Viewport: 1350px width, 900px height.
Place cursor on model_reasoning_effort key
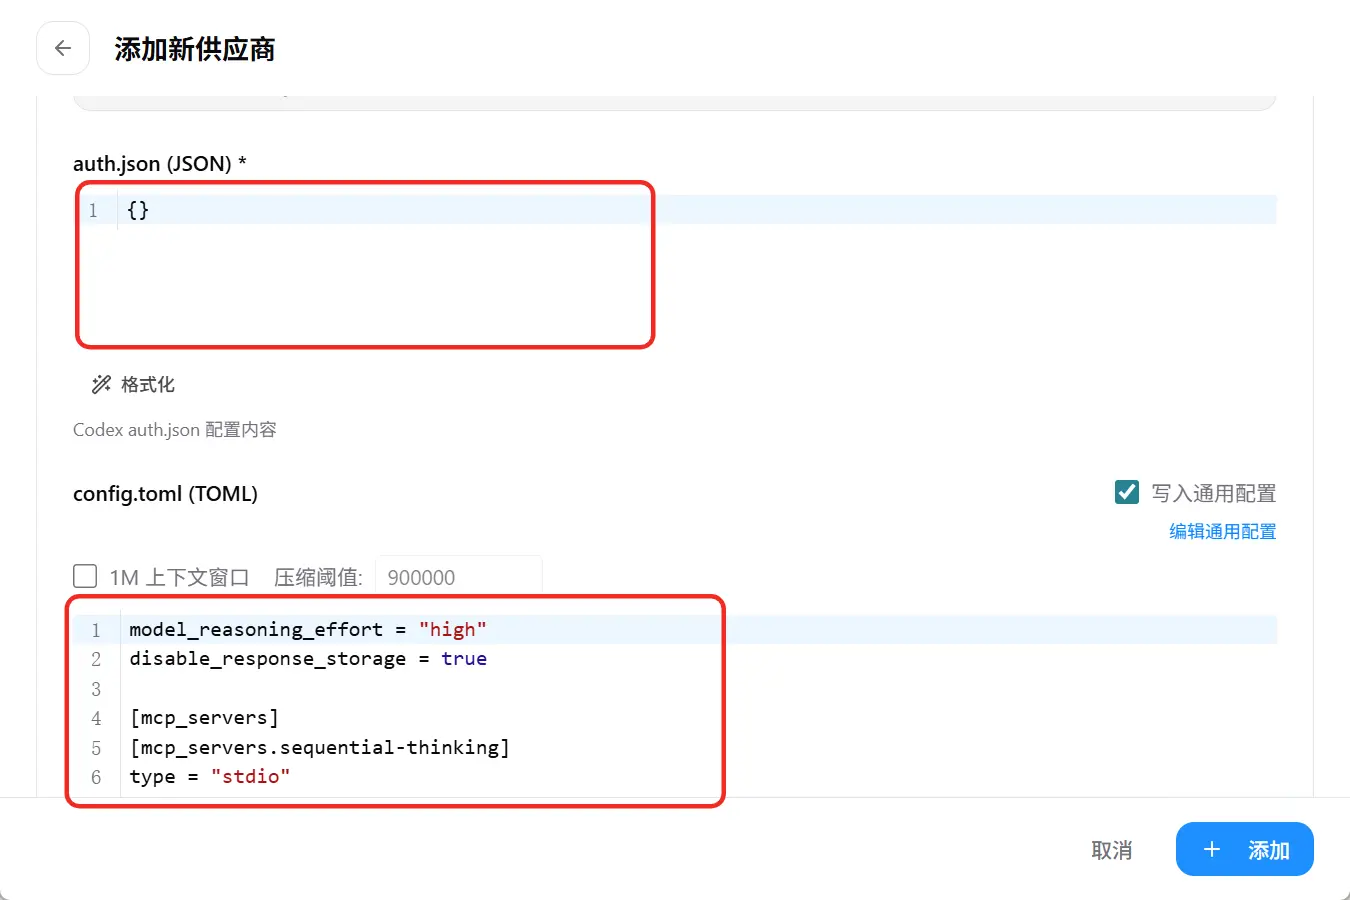click(x=255, y=630)
